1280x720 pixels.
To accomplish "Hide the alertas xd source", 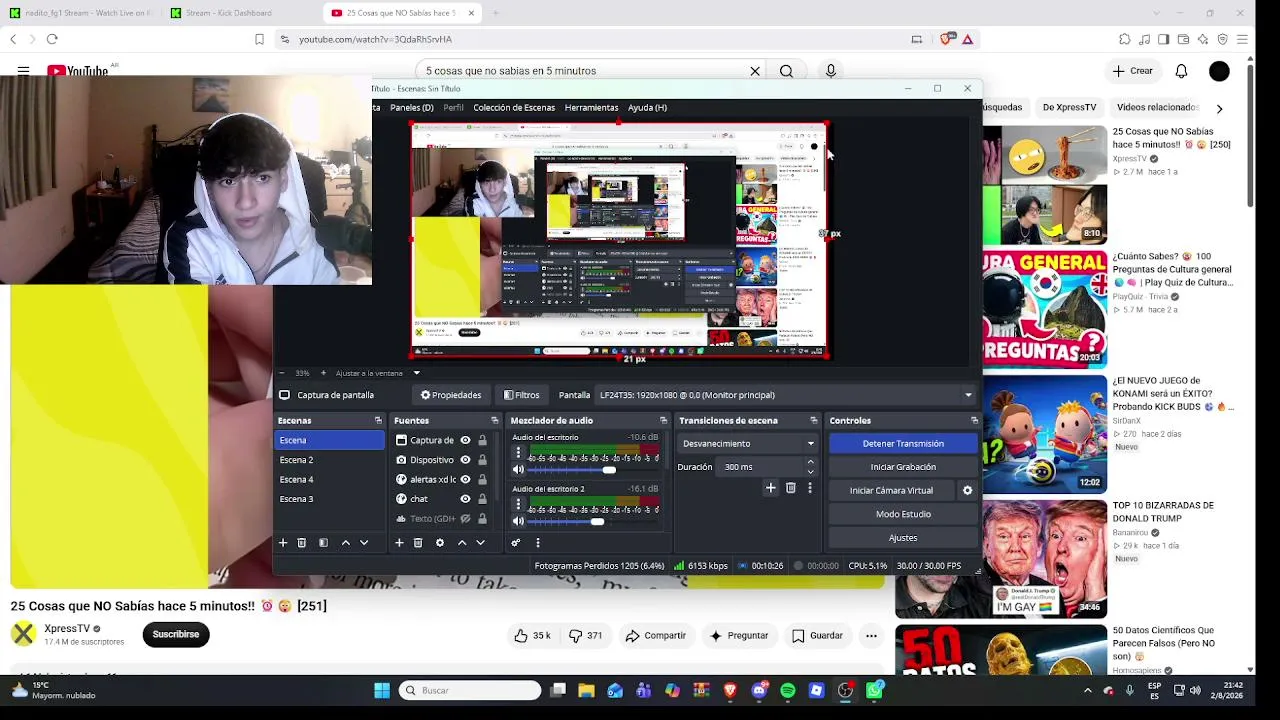I will pyautogui.click(x=465, y=479).
